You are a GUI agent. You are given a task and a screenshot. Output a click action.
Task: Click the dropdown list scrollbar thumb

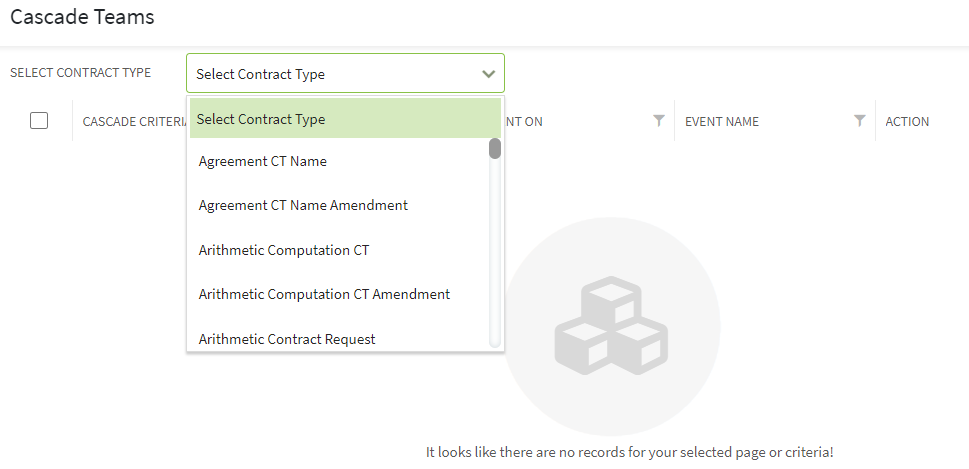(x=494, y=149)
